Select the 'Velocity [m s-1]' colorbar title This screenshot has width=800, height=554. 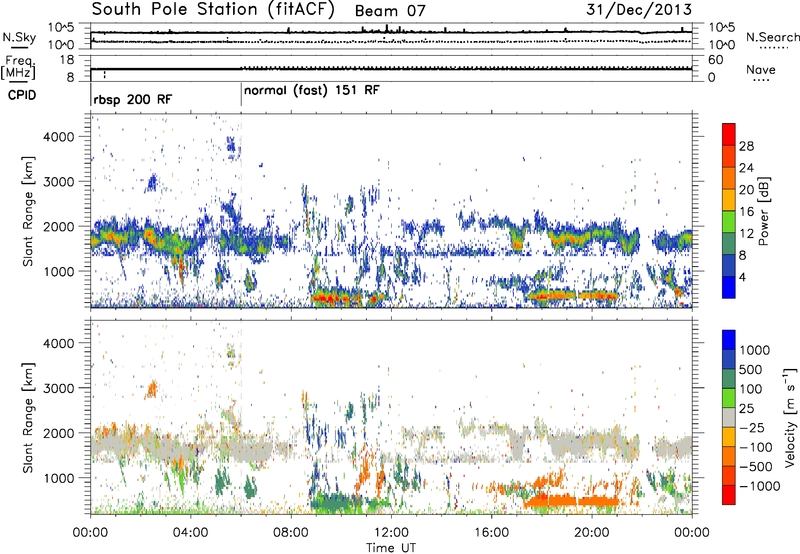click(x=790, y=417)
